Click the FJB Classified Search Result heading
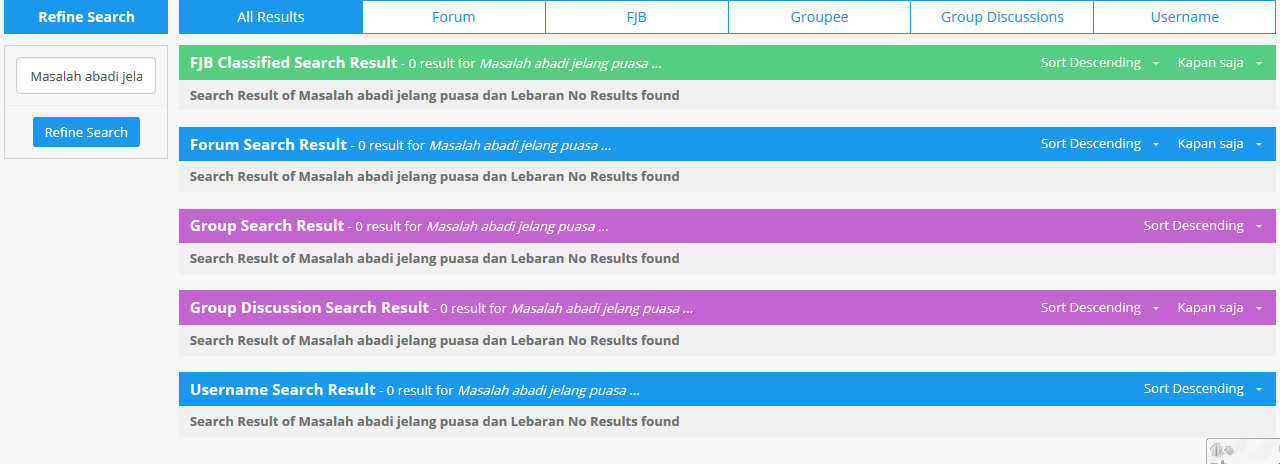This screenshot has height=464, width=1280. [294, 63]
